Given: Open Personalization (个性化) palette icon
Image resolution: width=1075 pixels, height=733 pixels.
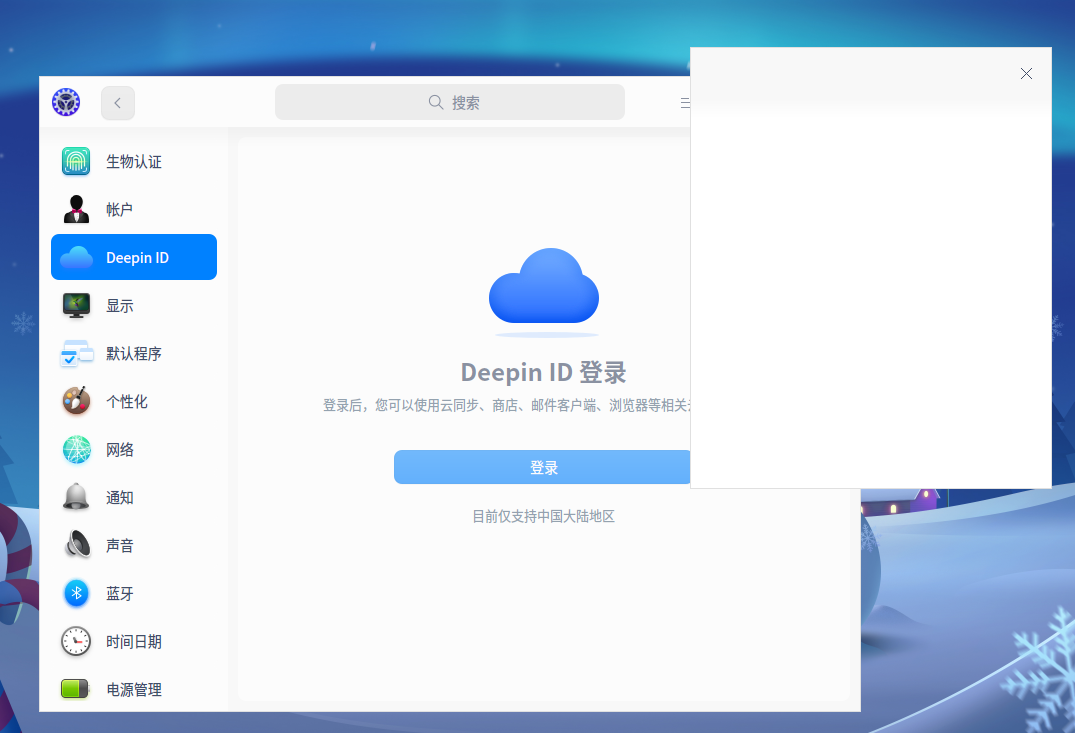Looking at the screenshot, I should coord(75,401).
